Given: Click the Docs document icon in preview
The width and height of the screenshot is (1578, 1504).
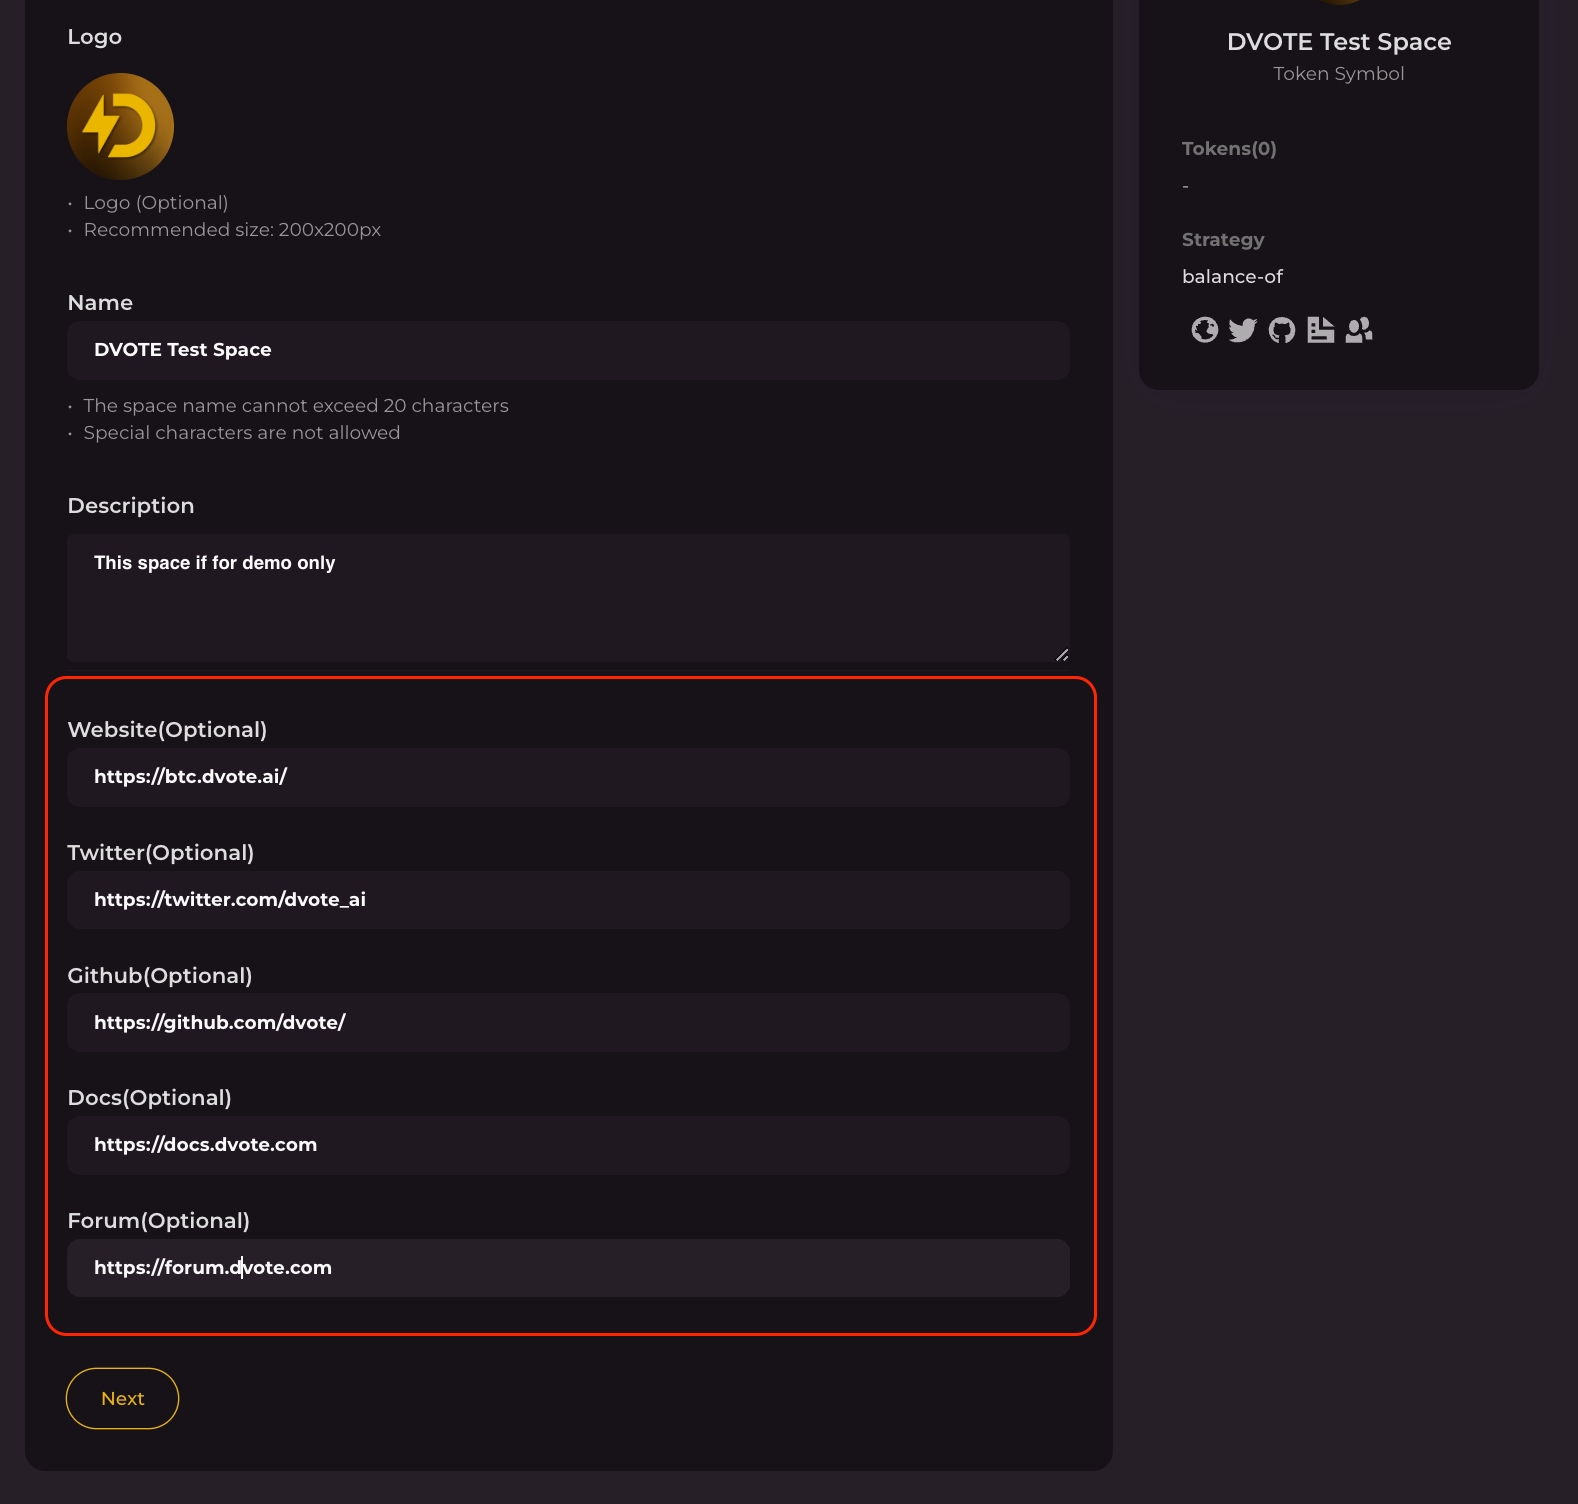Looking at the screenshot, I should 1320,330.
